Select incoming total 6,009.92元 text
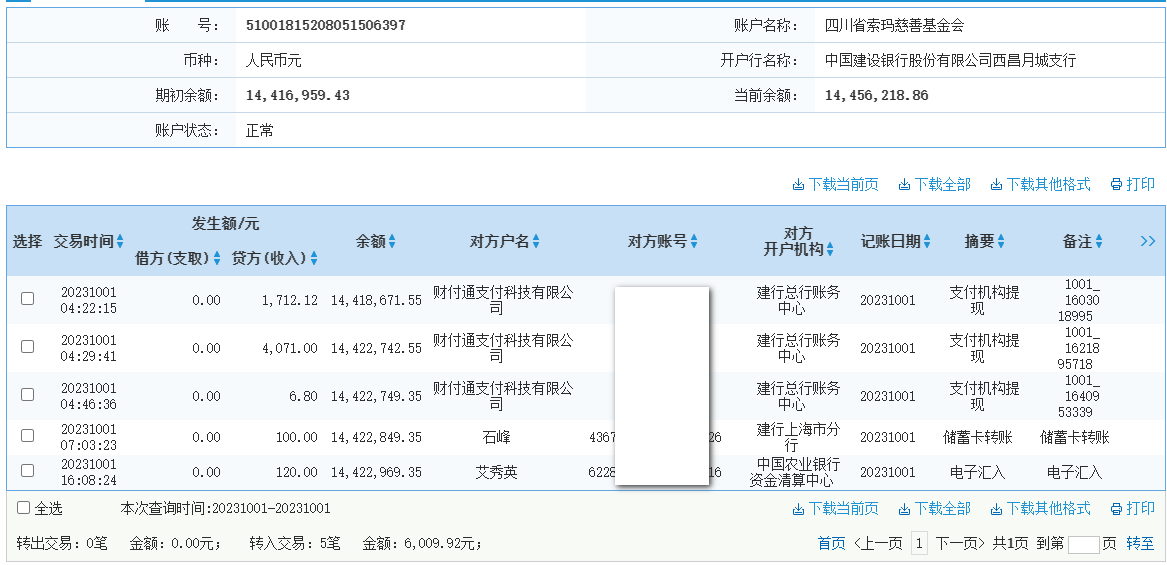1167x565 pixels. tap(422, 544)
